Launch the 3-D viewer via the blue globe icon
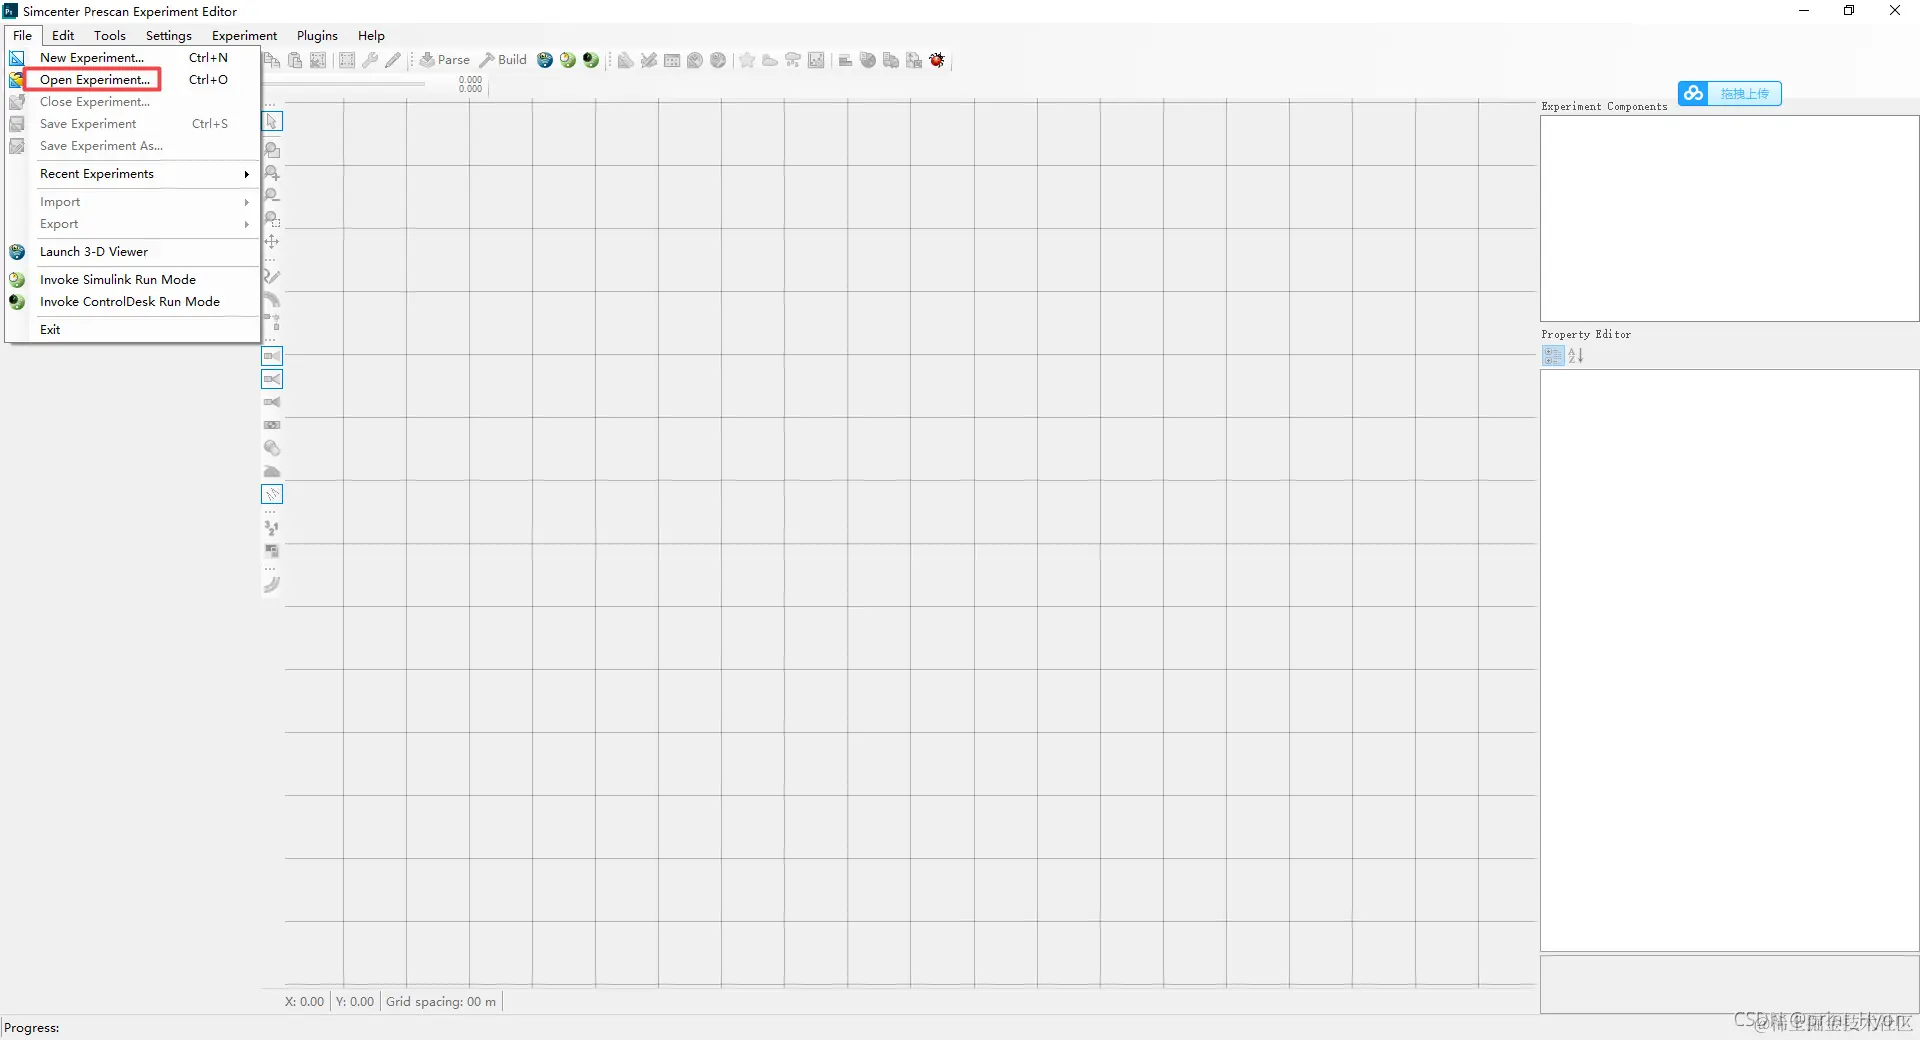Viewport: 1920px width, 1040px height. (x=545, y=60)
